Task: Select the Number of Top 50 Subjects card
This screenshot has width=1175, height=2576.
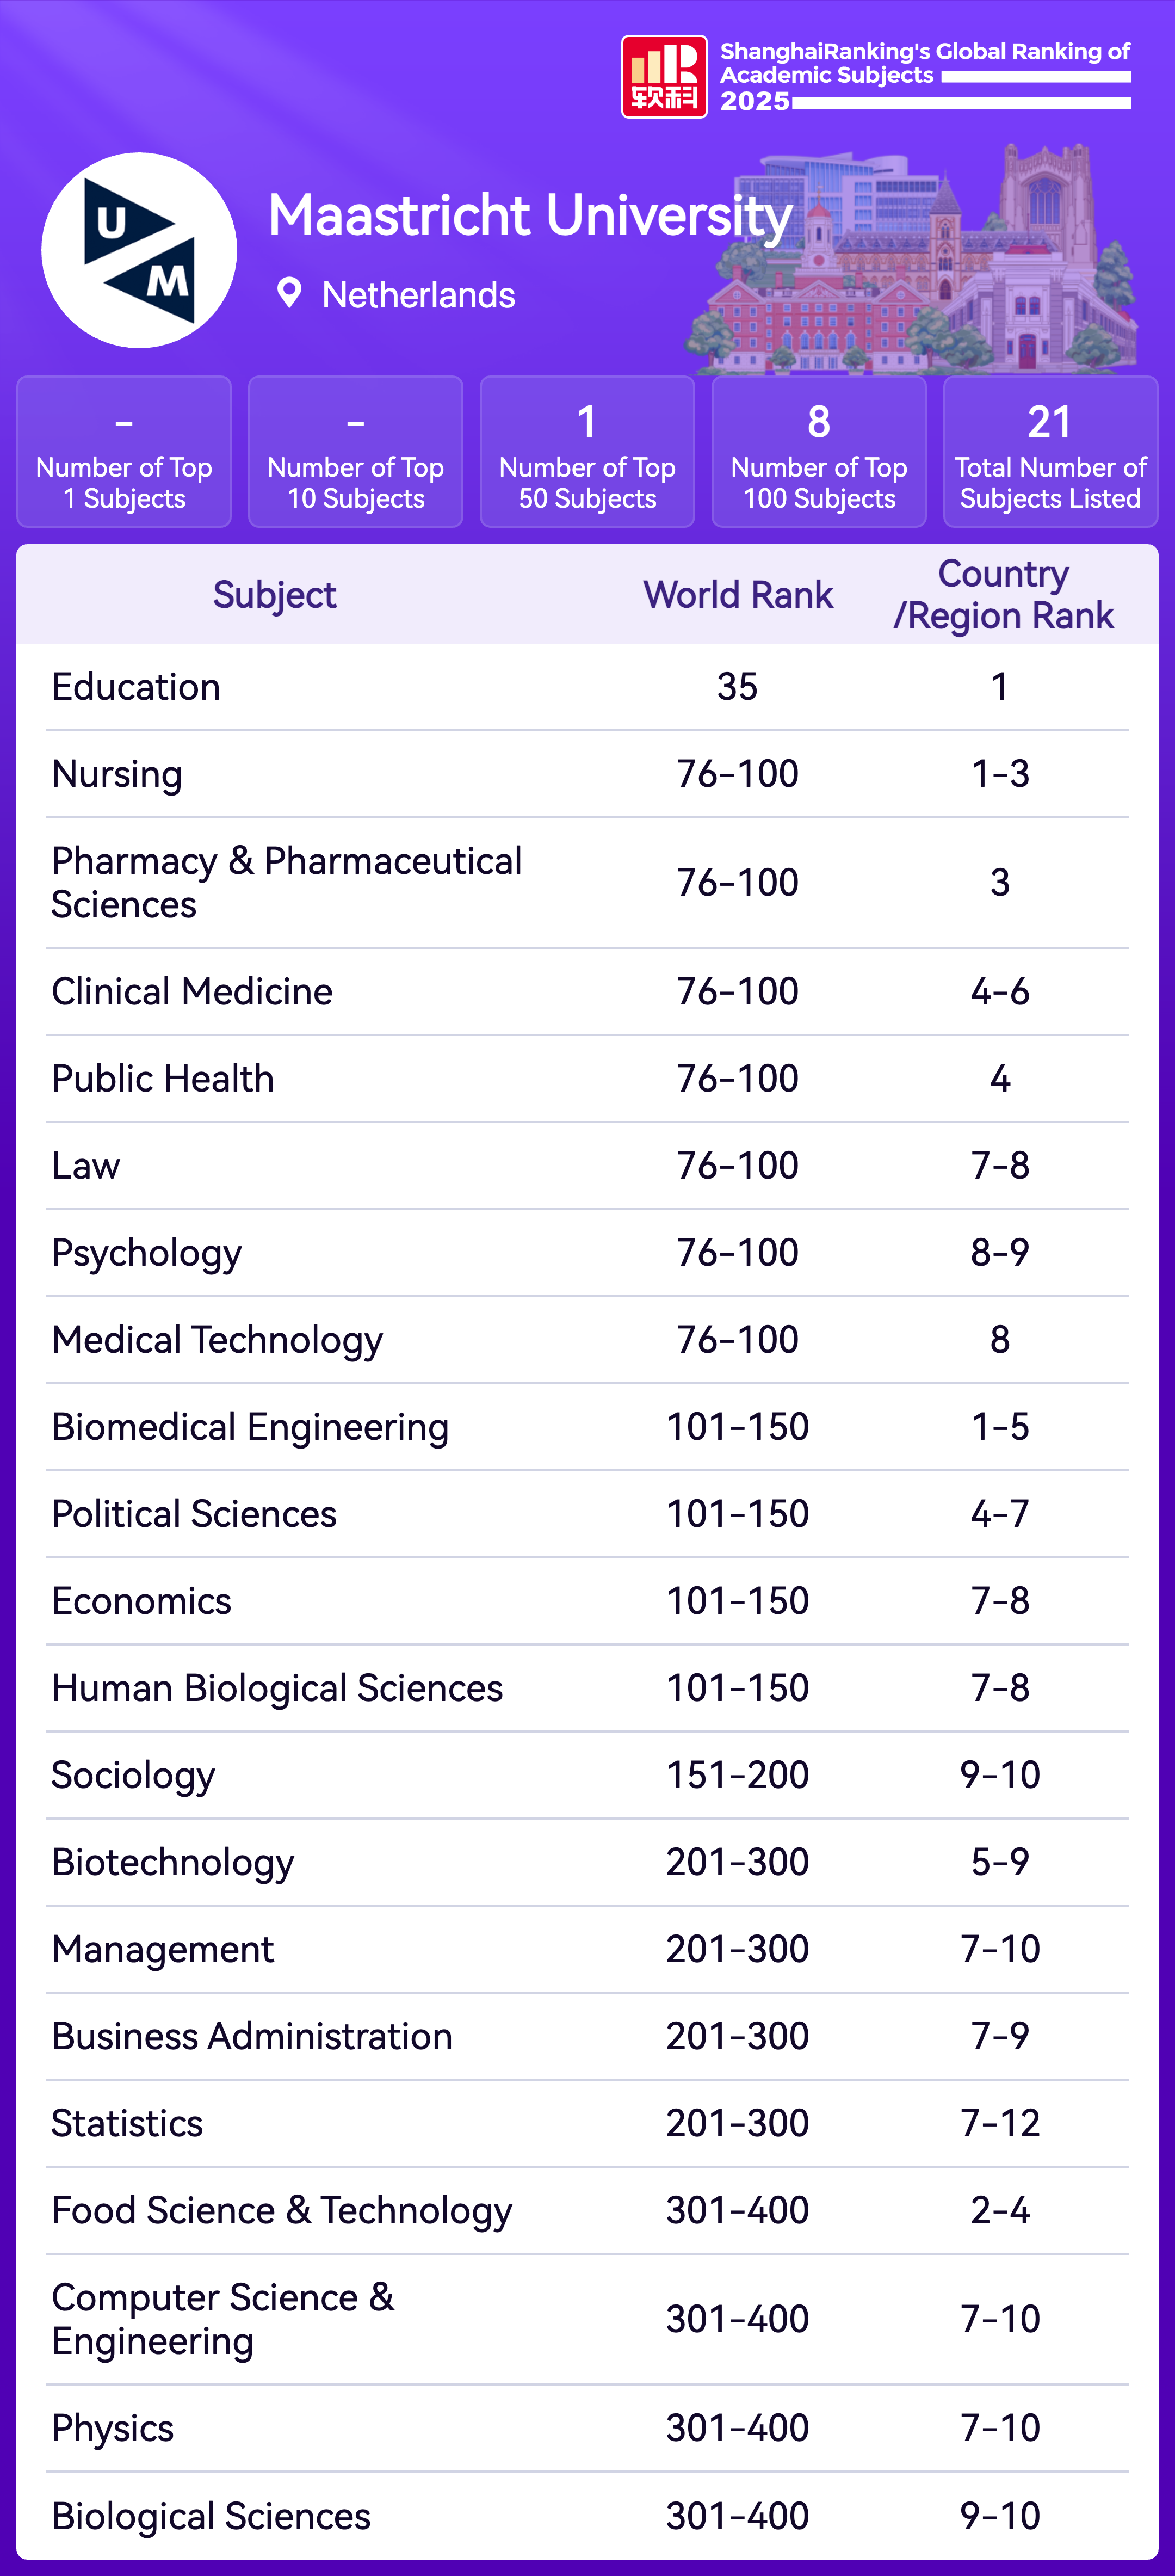Action: [x=587, y=452]
